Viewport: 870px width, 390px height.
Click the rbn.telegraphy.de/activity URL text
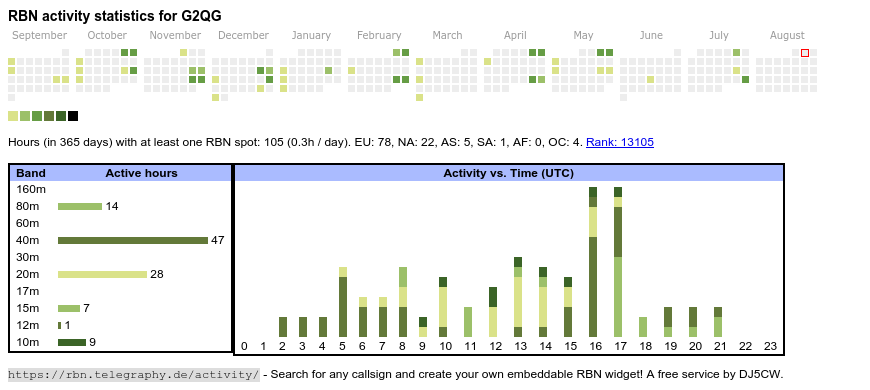pos(134,374)
